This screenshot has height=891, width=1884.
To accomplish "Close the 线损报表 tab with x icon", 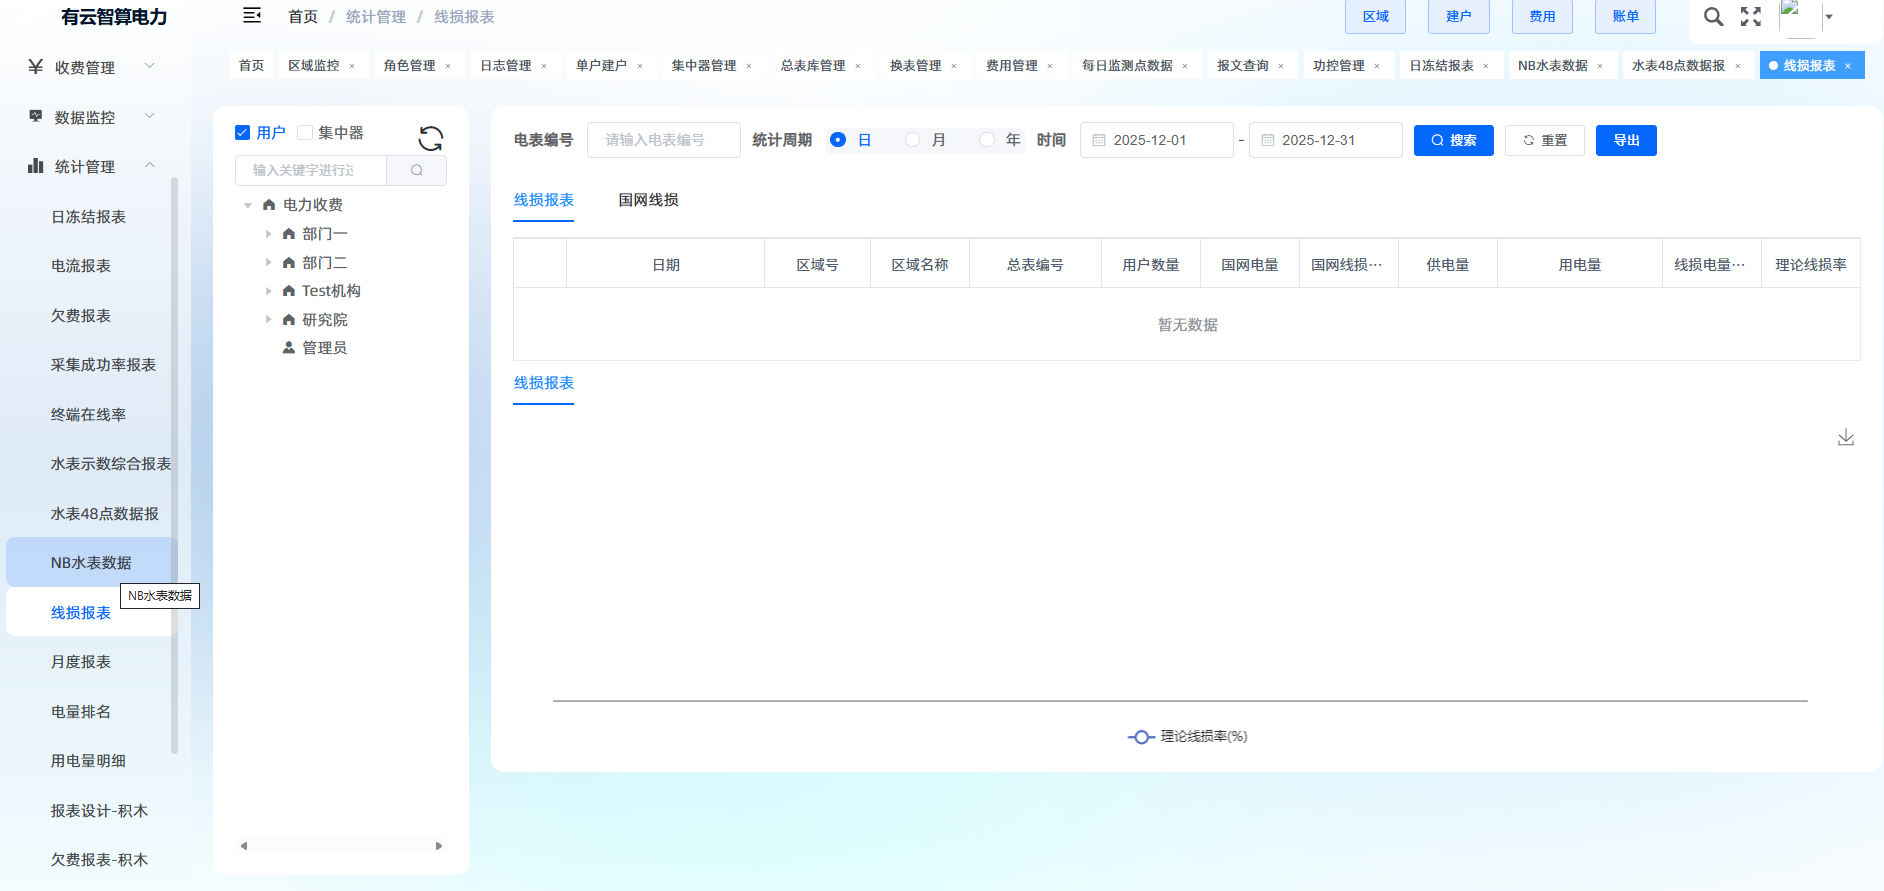I will (x=1848, y=66).
